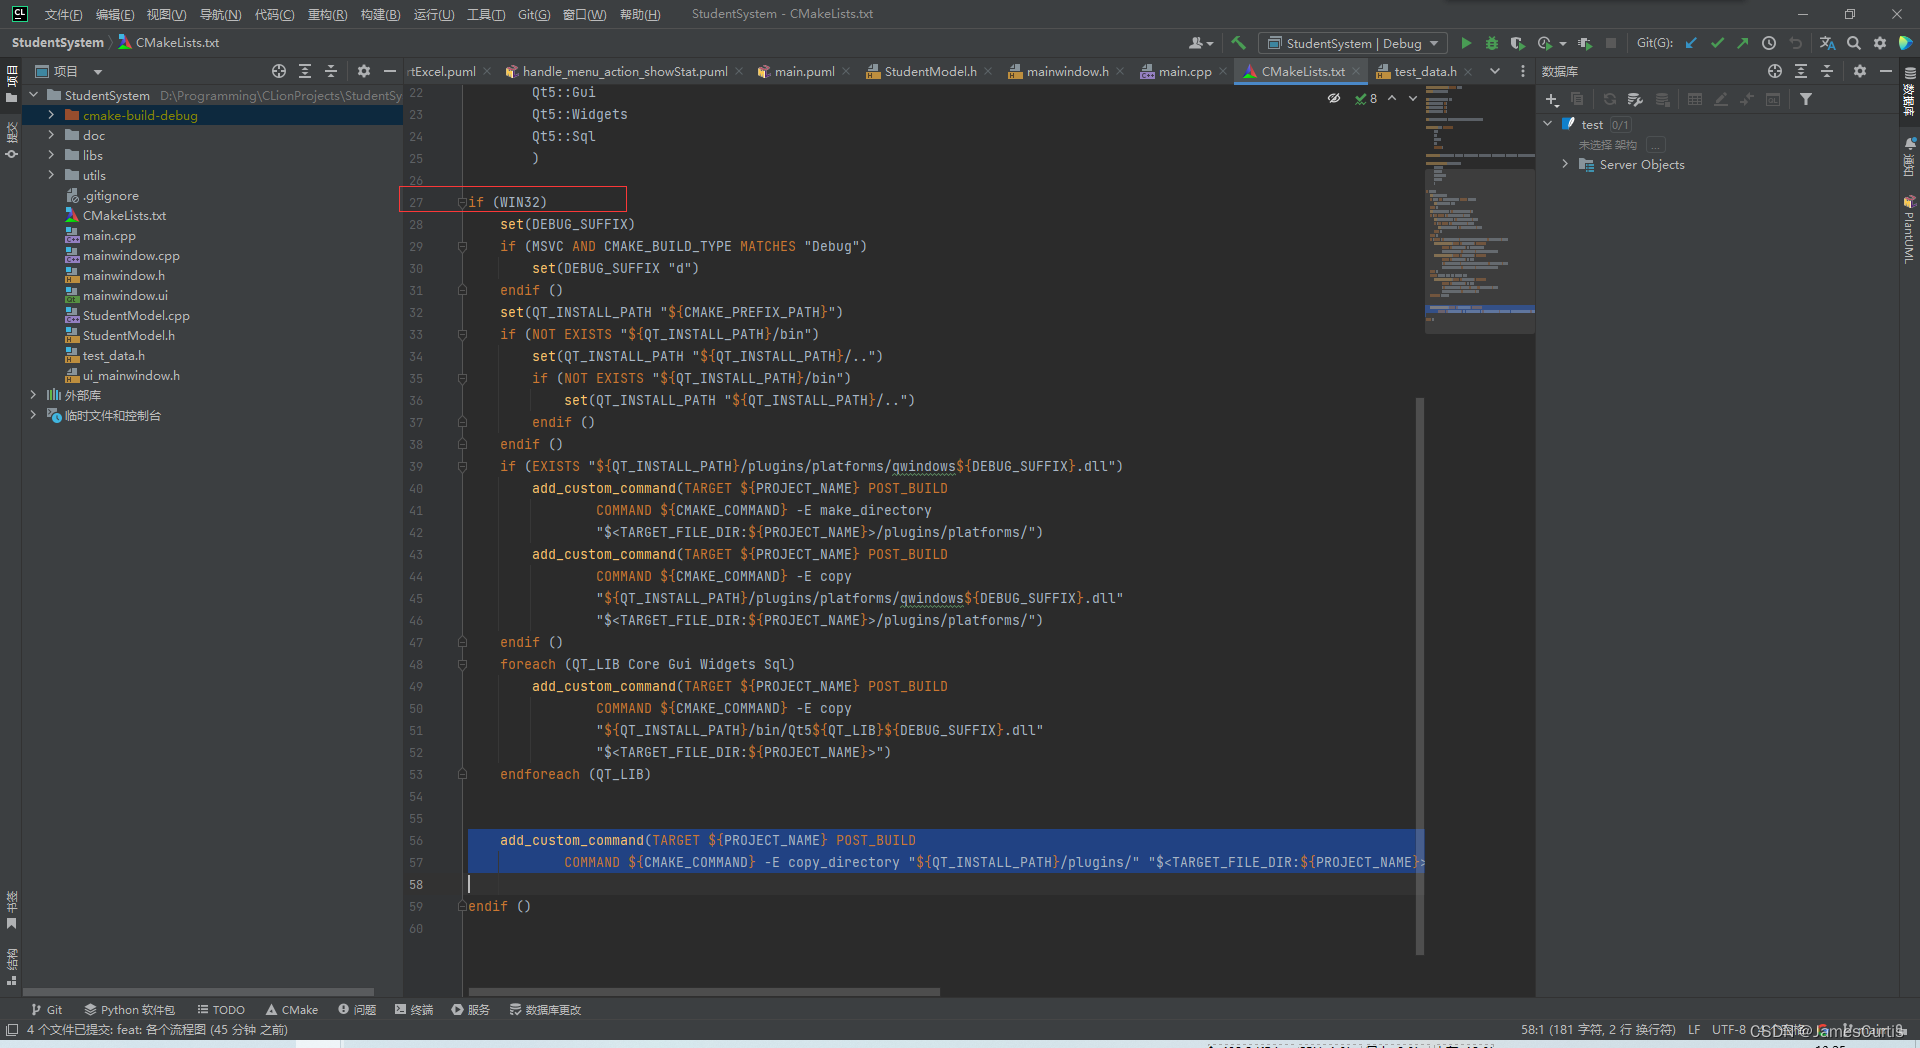Attach to process icon in toolbar
This screenshot has width=1920, height=1048.
click(x=1585, y=43)
